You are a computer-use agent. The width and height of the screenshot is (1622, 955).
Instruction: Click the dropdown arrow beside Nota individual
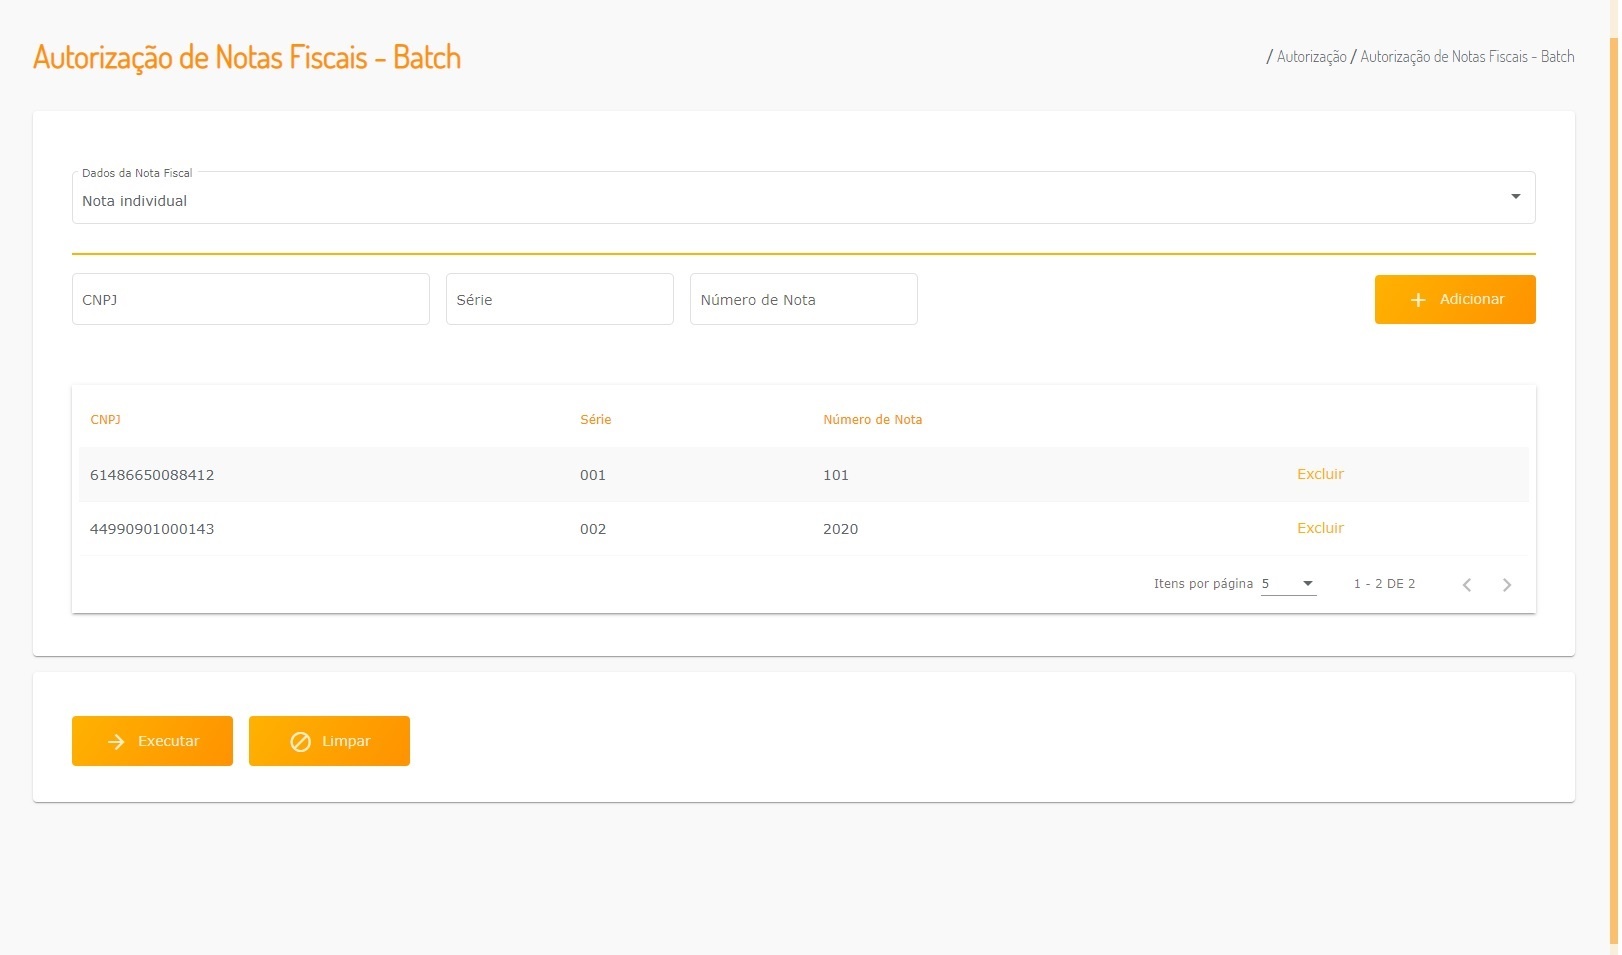[x=1516, y=197]
